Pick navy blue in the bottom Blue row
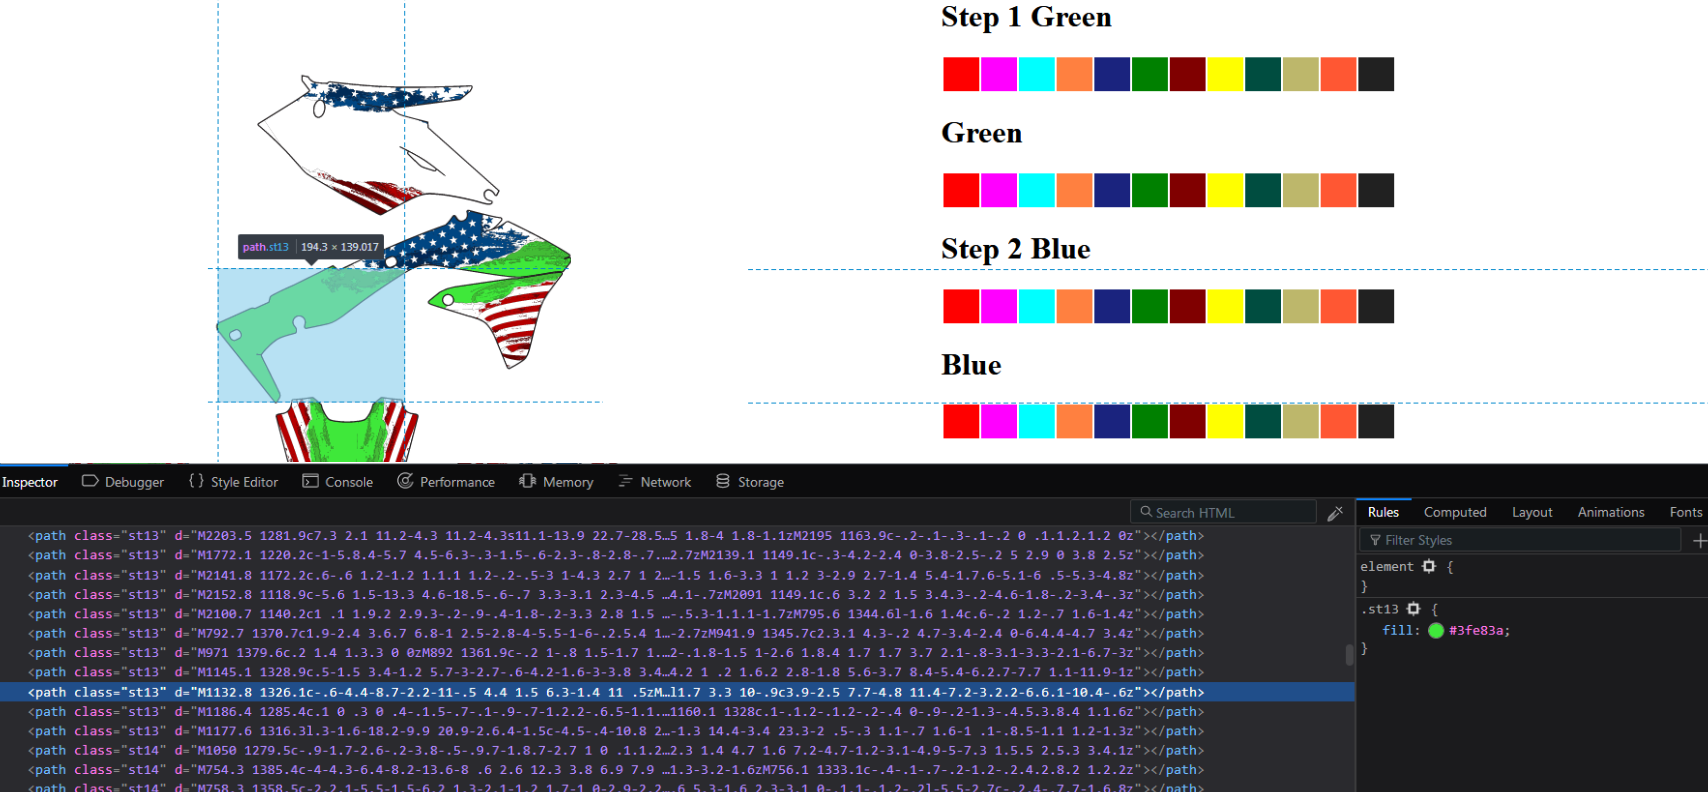The image size is (1708, 792). click(x=1112, y=421)
